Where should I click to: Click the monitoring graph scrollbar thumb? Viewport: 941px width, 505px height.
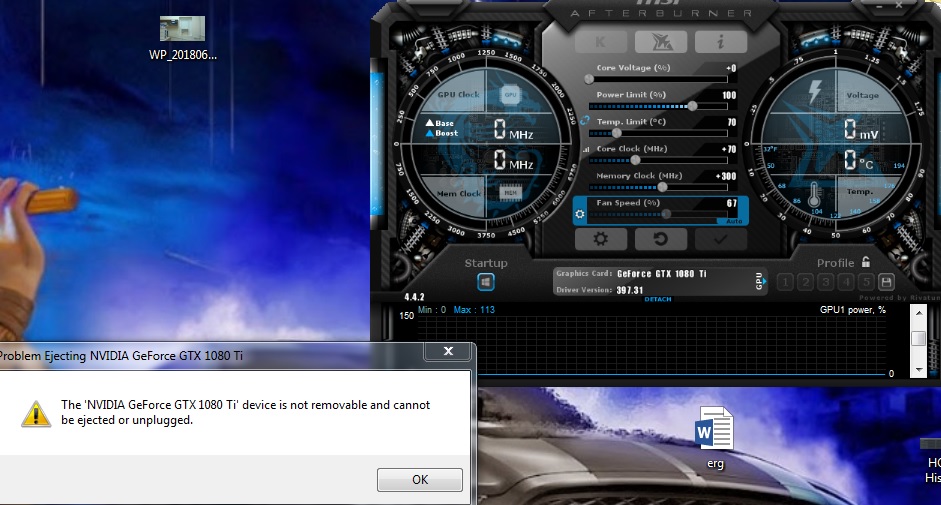coord(919,338)
